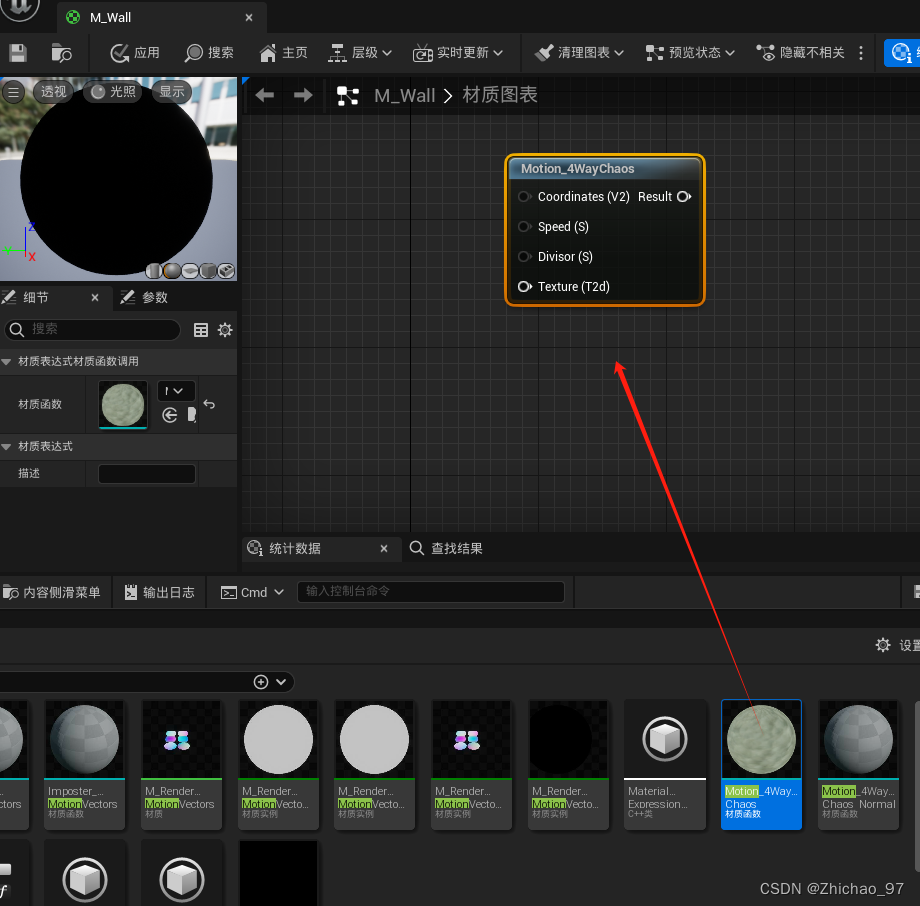Select M_Render MotionVectors 材质 material asset
The height and width of the screenshot is (906, 920).
(x=181, y=764)
